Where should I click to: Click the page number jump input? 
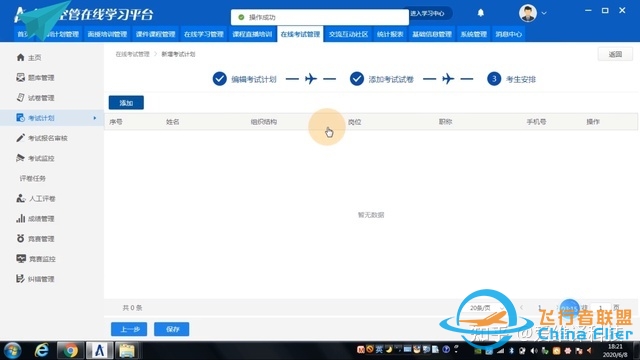point(600,308)
